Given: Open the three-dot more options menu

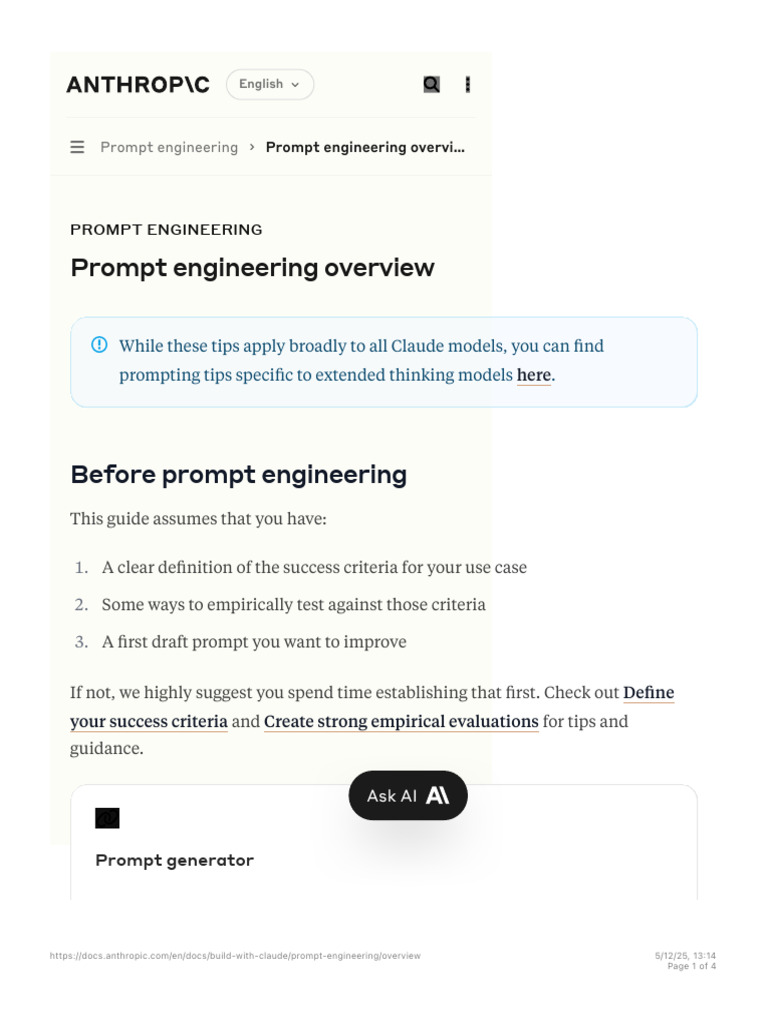Looking at the screenshot, I should pos(467,85).
